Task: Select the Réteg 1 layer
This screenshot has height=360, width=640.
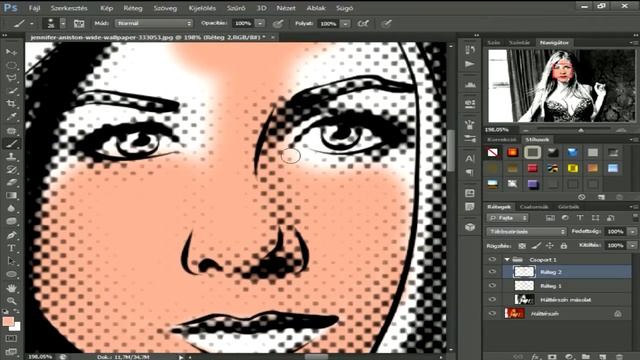Action: click(x=567, y=286)
